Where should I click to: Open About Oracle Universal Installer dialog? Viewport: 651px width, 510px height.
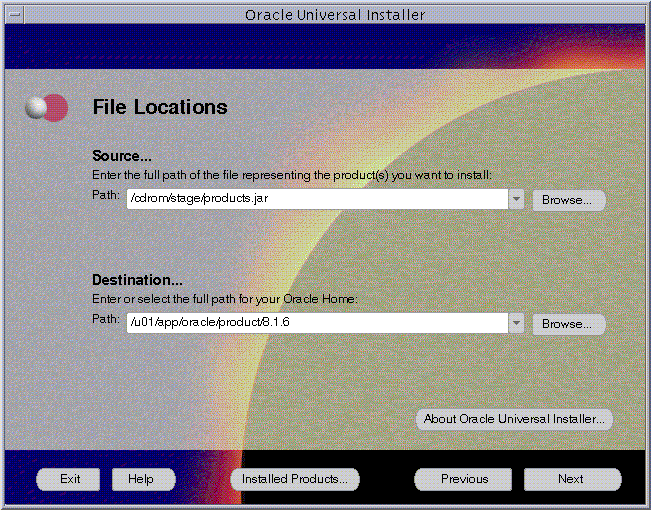[514, 419]
